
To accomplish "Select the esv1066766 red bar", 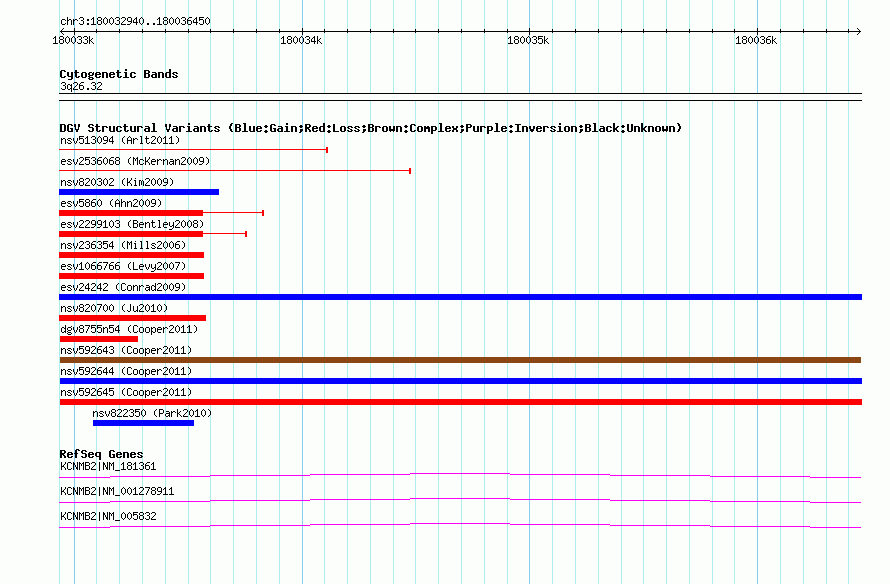I will [132, 276].
